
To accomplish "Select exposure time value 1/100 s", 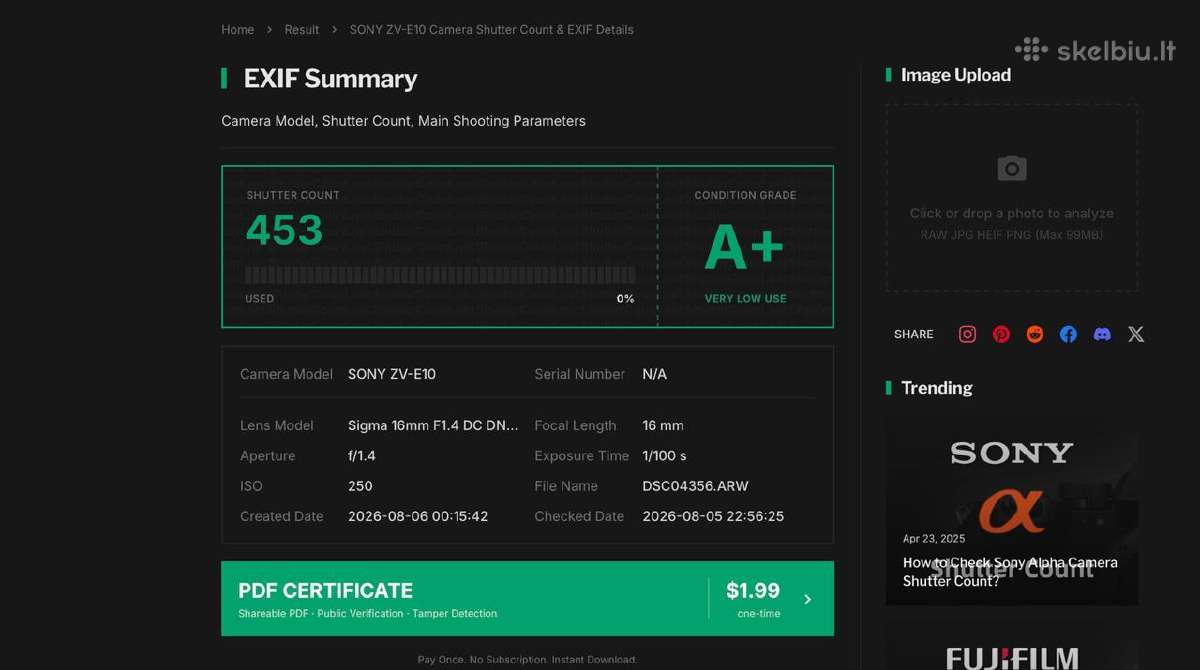I will tap(664, 455).
